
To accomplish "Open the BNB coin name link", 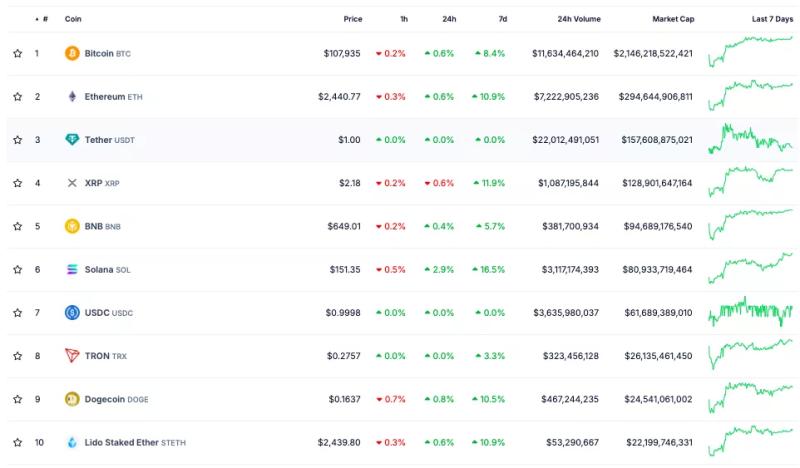I will (x=102, y=226).
